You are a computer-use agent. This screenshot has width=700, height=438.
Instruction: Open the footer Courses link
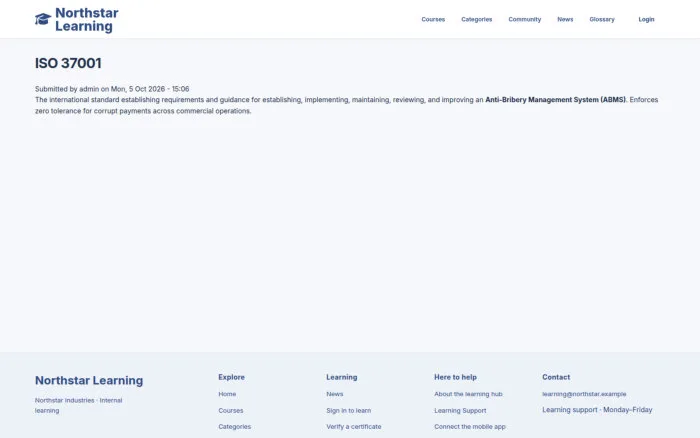[231, 410]
